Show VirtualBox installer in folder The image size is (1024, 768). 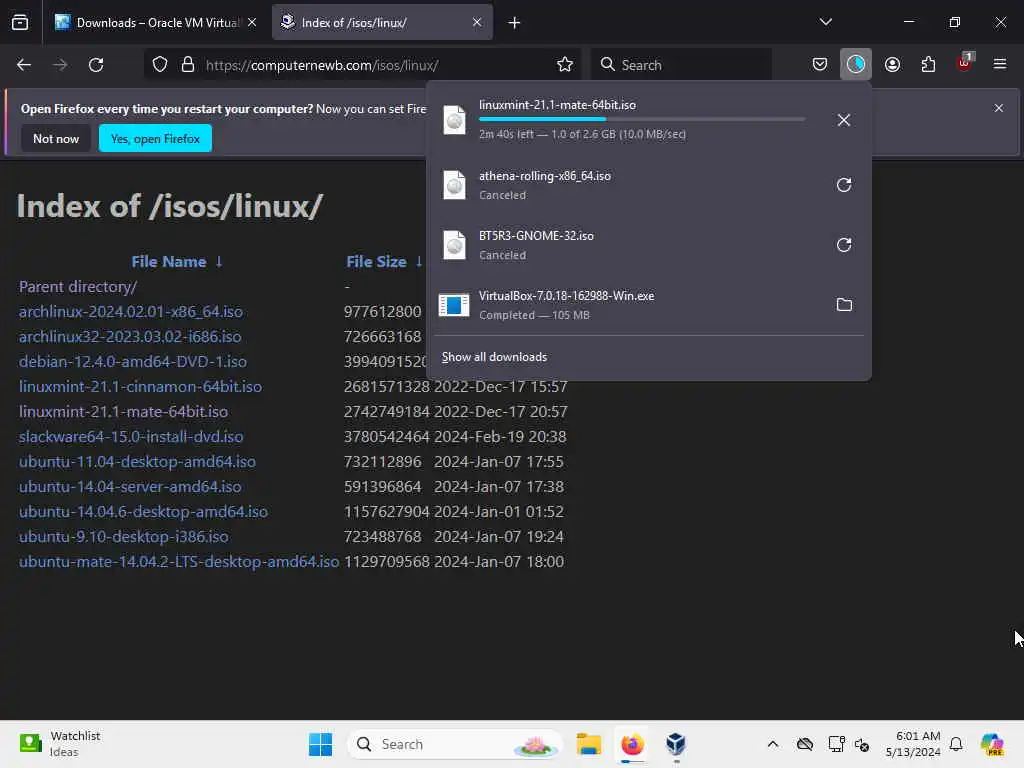tap(844, 305)
